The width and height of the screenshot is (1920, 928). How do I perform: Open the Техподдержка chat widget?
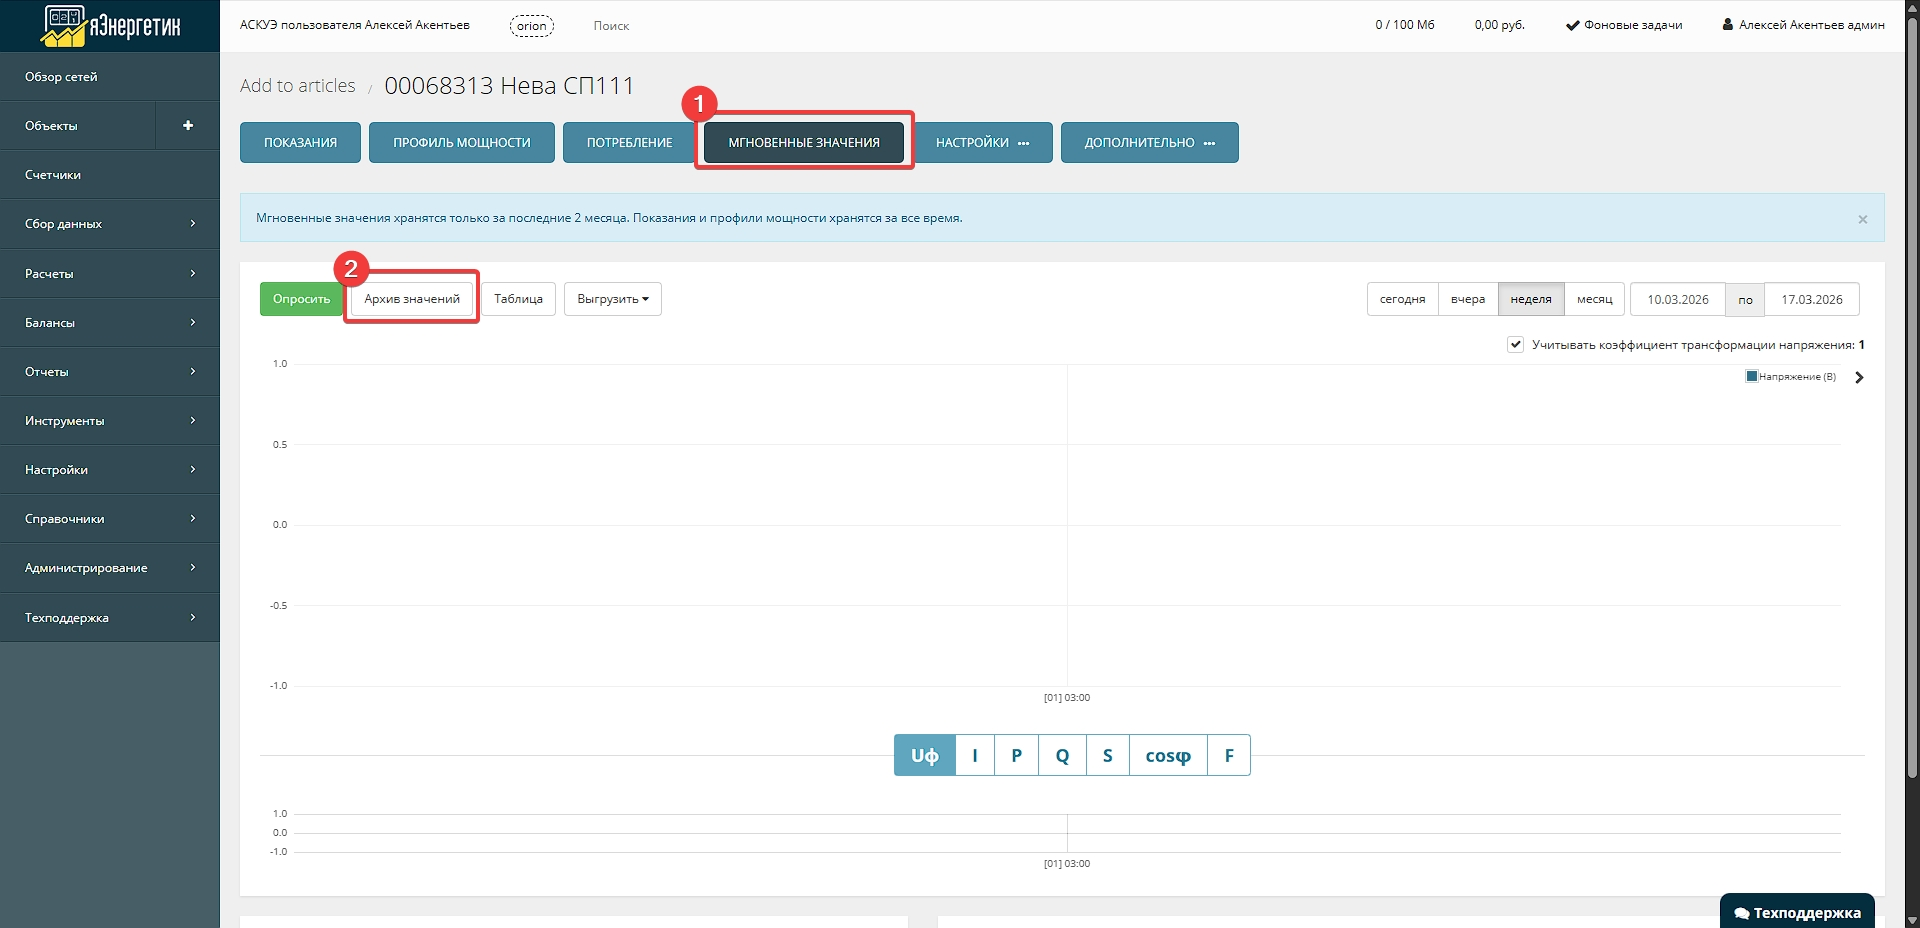tap(1797, 912)
